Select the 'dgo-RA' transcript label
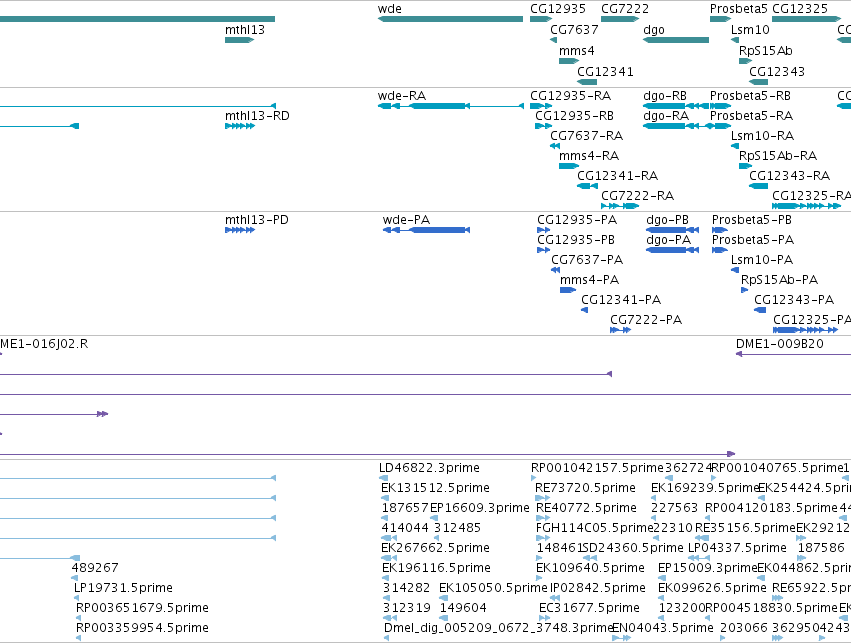The height and width of the screenshot is (643, 851). (666, 116)
